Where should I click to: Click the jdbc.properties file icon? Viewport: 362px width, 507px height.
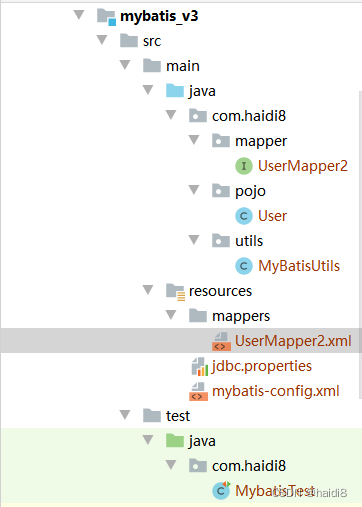point(199,366)
